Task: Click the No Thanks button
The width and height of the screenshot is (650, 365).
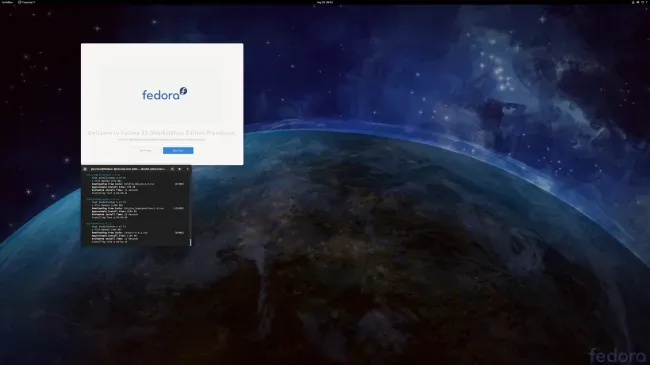Action: tap(146, 151)
